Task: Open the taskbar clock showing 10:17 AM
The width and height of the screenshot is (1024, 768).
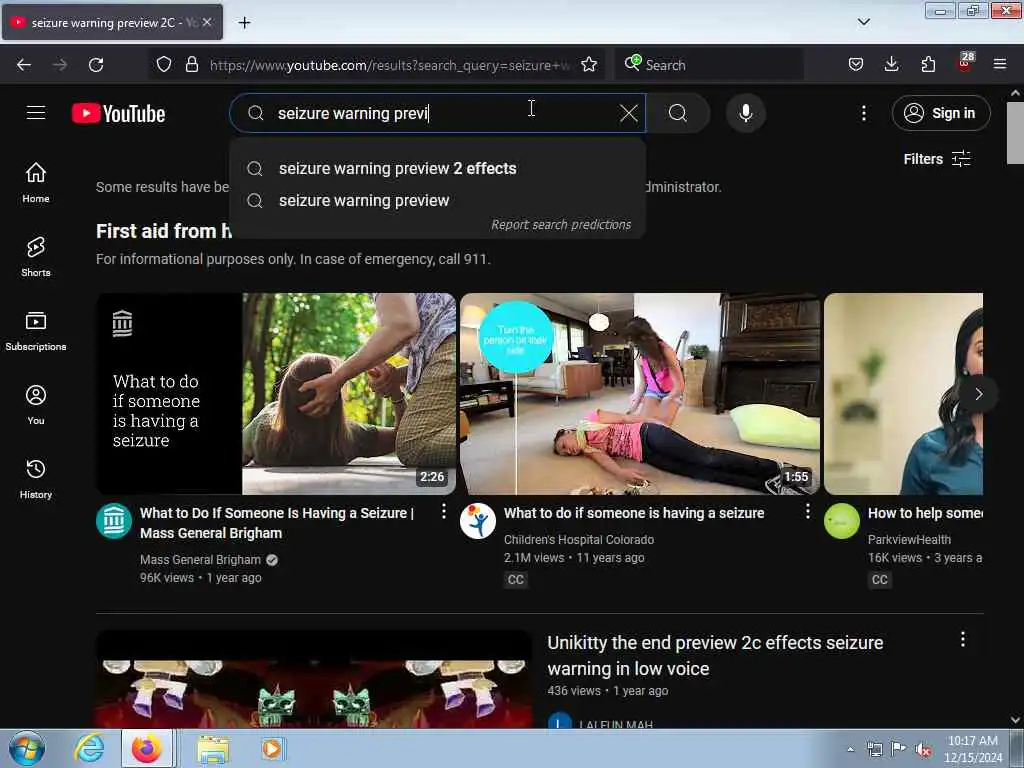Action: coord(972,749)
